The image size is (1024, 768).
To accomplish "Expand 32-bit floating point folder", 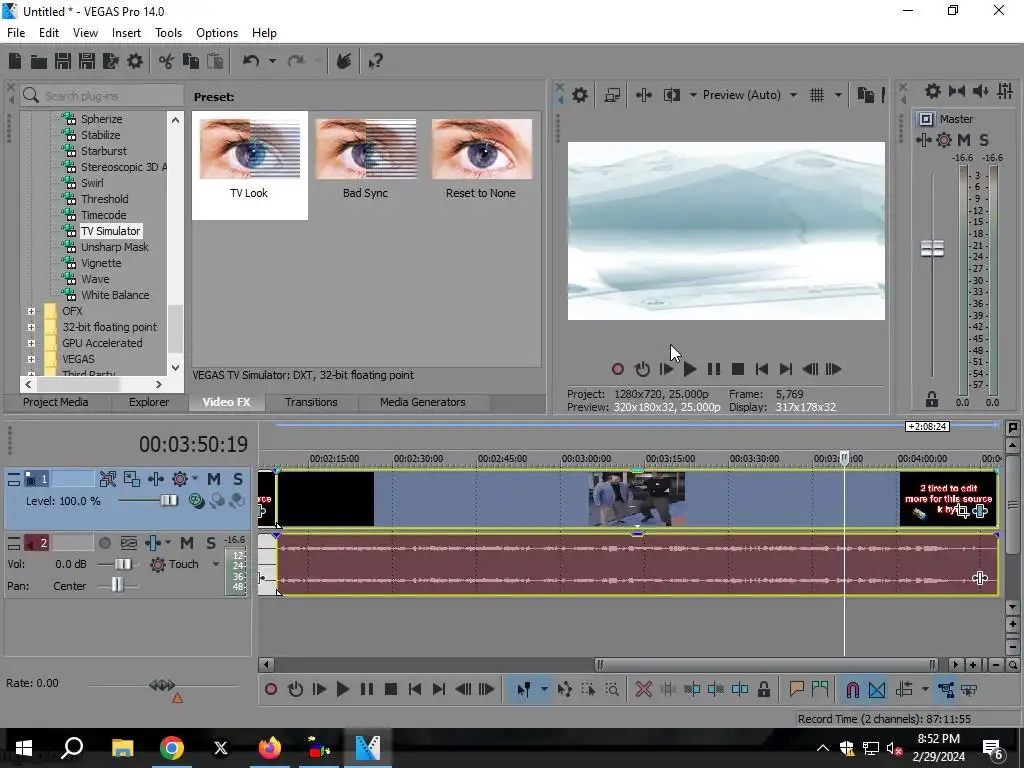I will click(x=31, y=327).
